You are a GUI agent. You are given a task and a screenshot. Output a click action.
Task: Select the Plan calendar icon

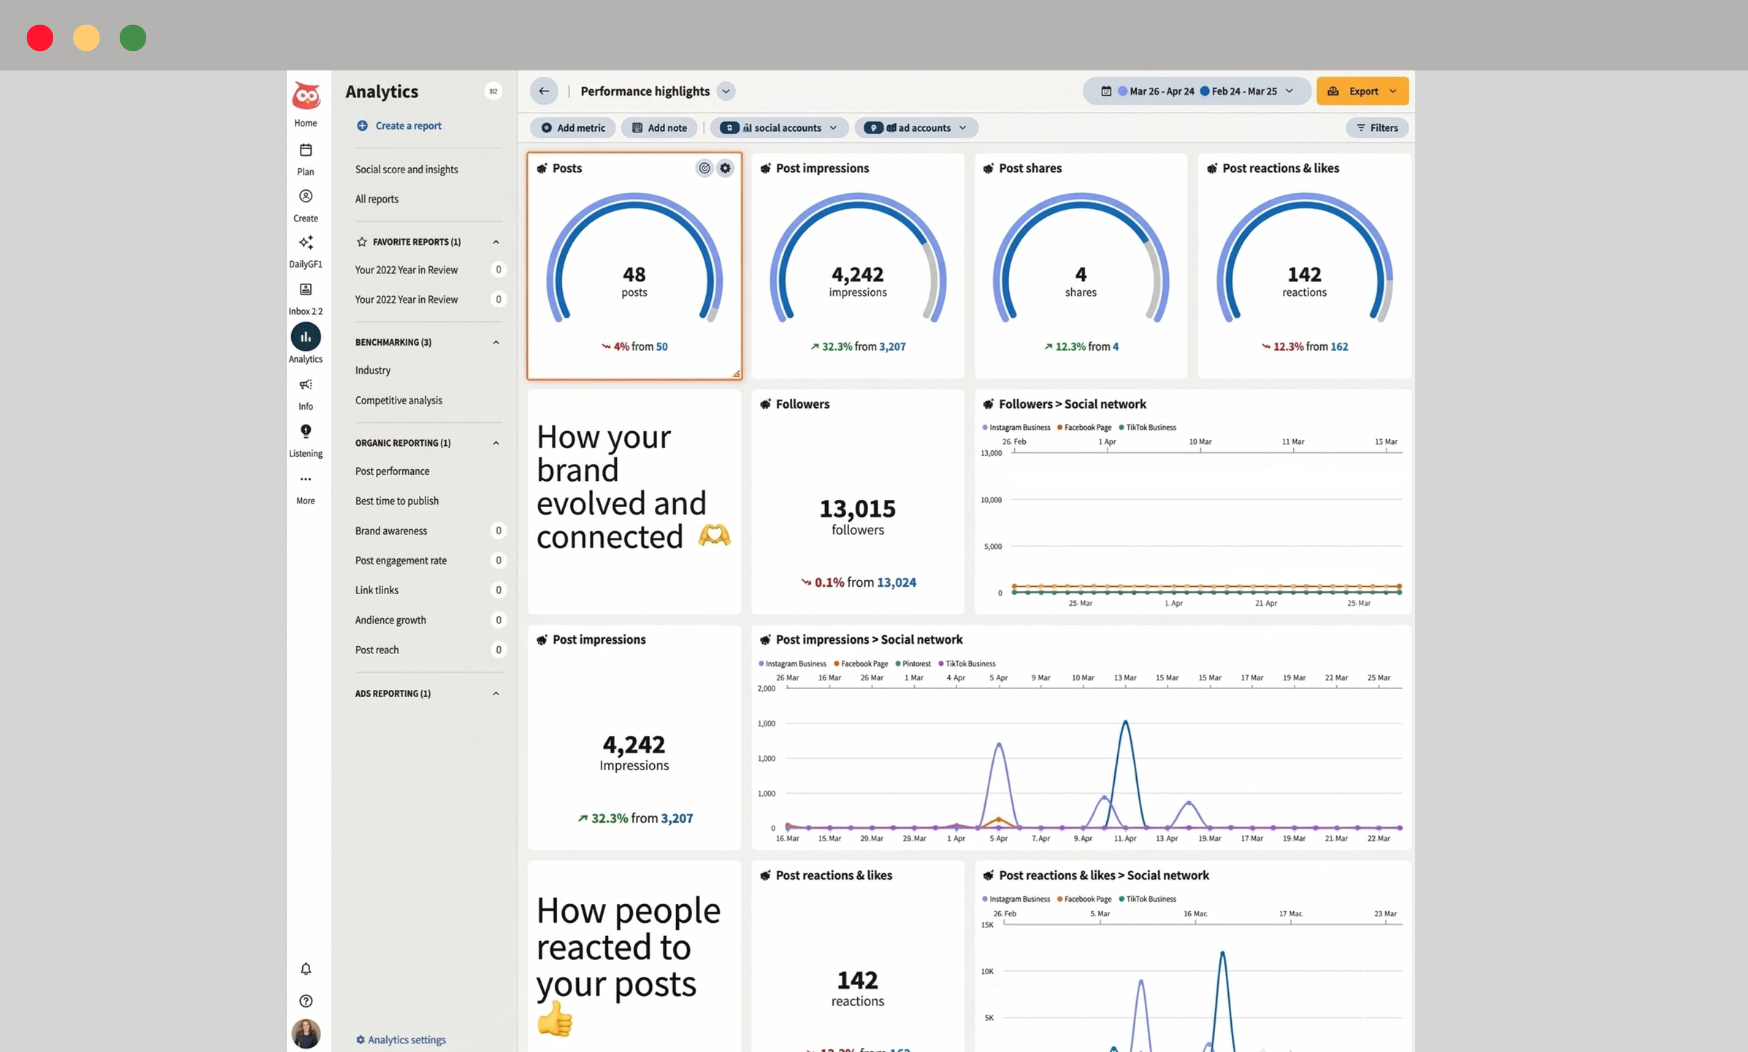point(306,152)
